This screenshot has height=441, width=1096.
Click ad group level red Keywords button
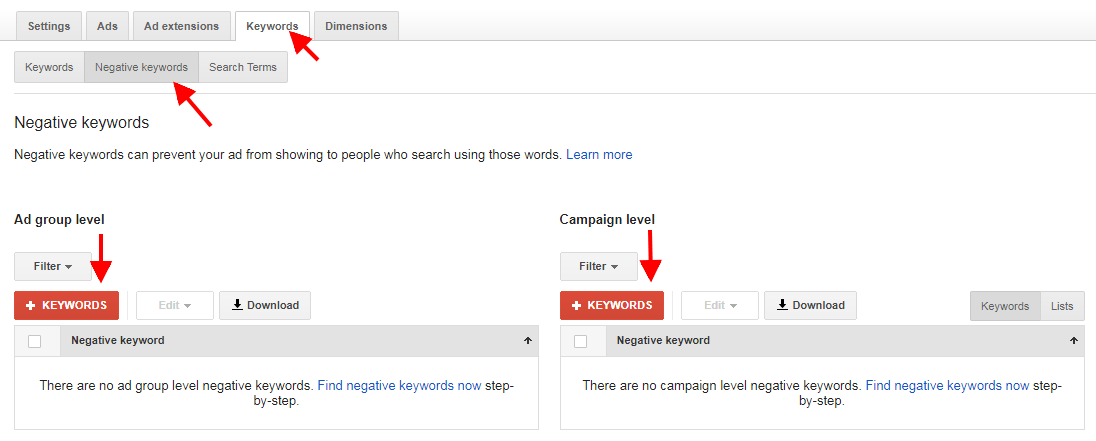click(66, 306)
